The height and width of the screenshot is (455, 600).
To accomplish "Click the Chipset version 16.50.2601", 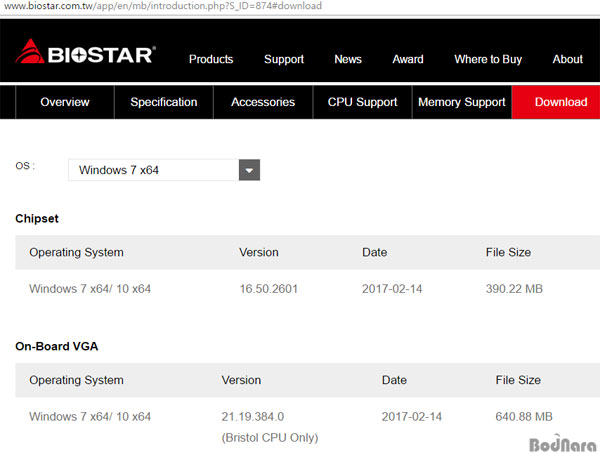I will [x=269, y=289].
